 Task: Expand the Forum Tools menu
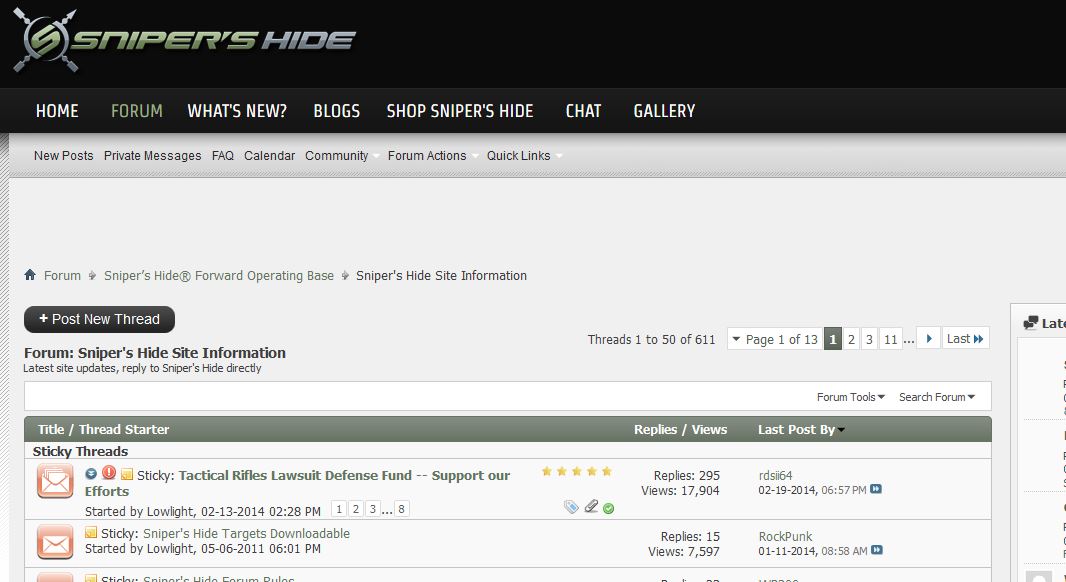pyautogui.click(x=850, y=397)
